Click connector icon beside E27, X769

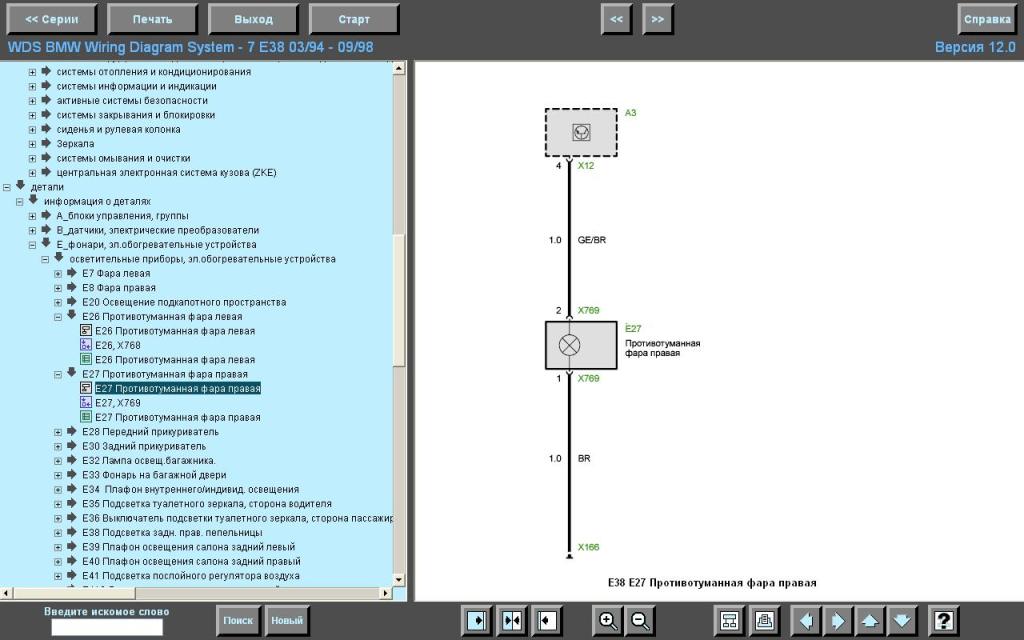coord(86,402)
